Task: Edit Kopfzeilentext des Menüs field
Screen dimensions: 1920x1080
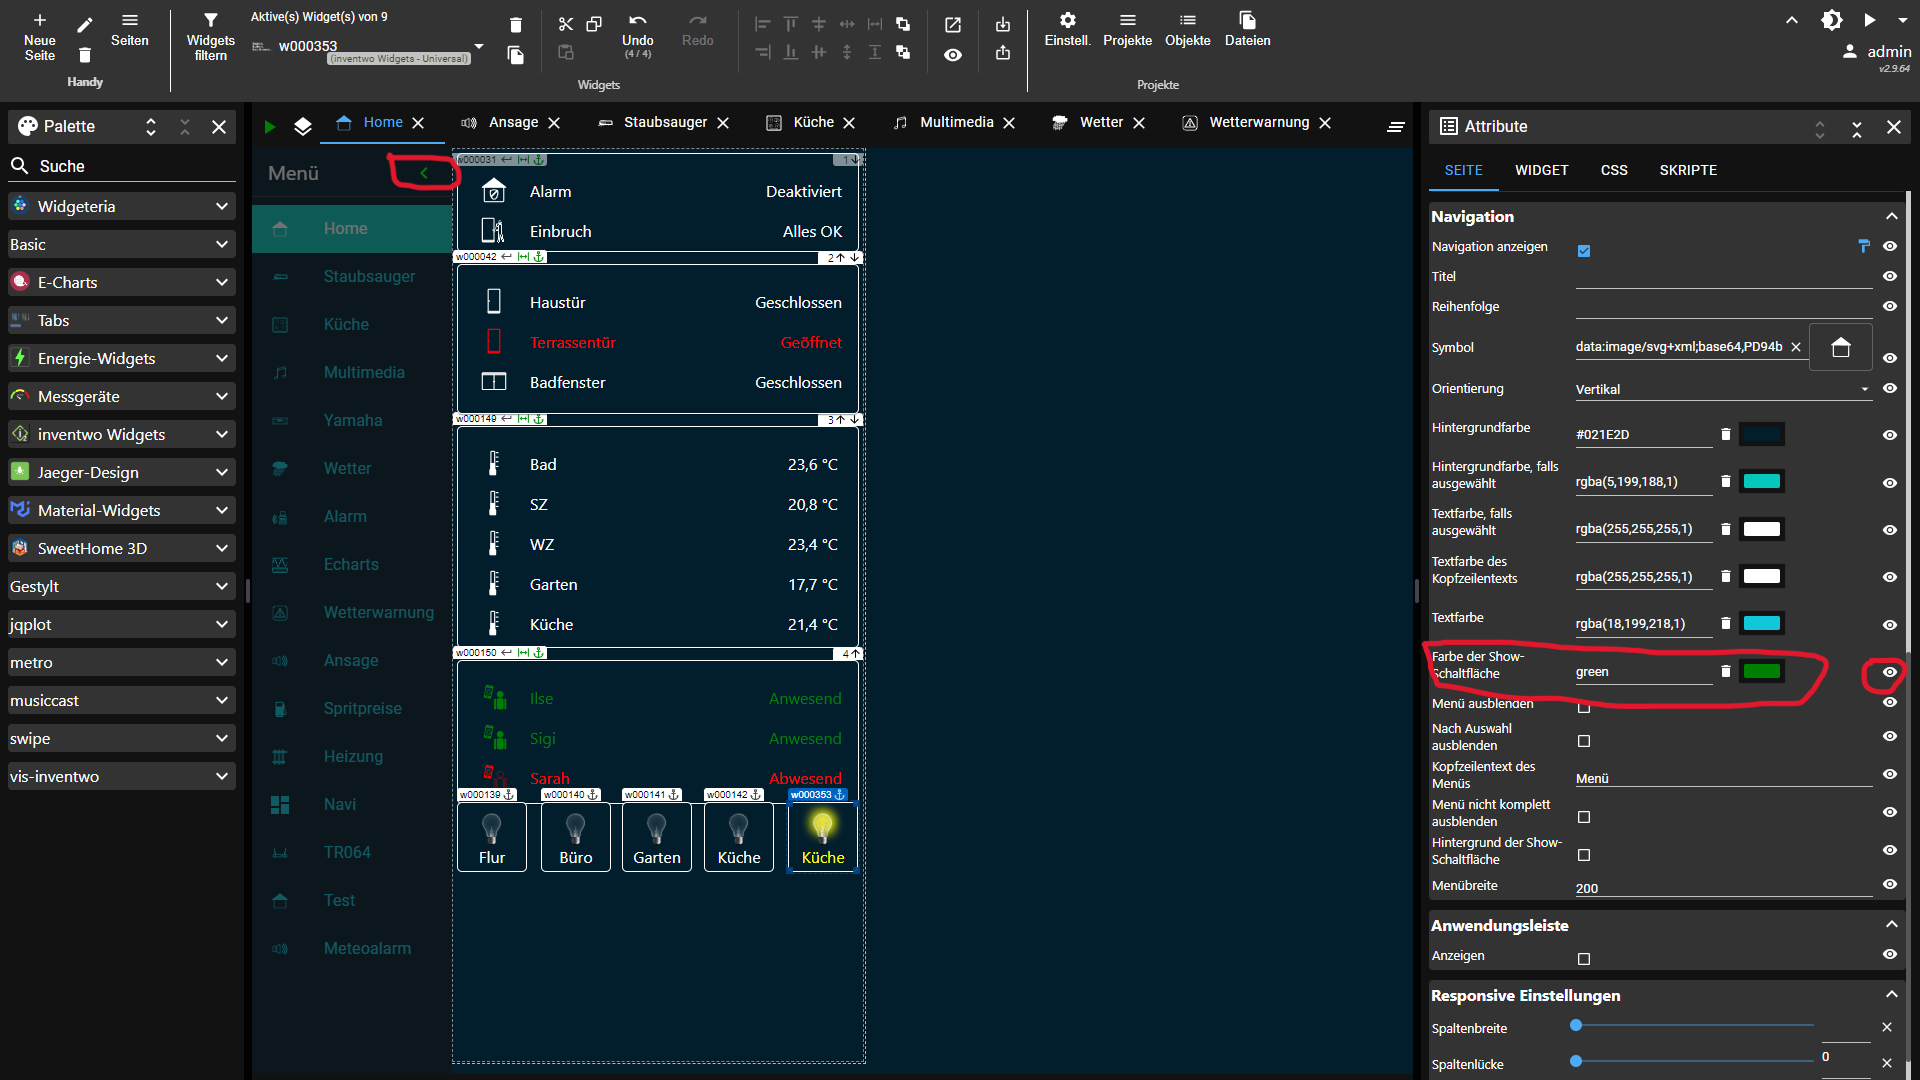Action: click(1723, 778)
